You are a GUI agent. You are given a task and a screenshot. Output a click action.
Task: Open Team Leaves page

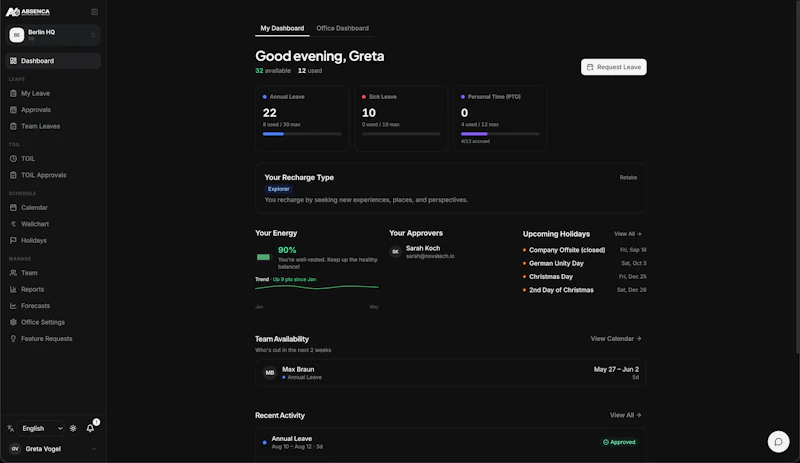(53, 126)
